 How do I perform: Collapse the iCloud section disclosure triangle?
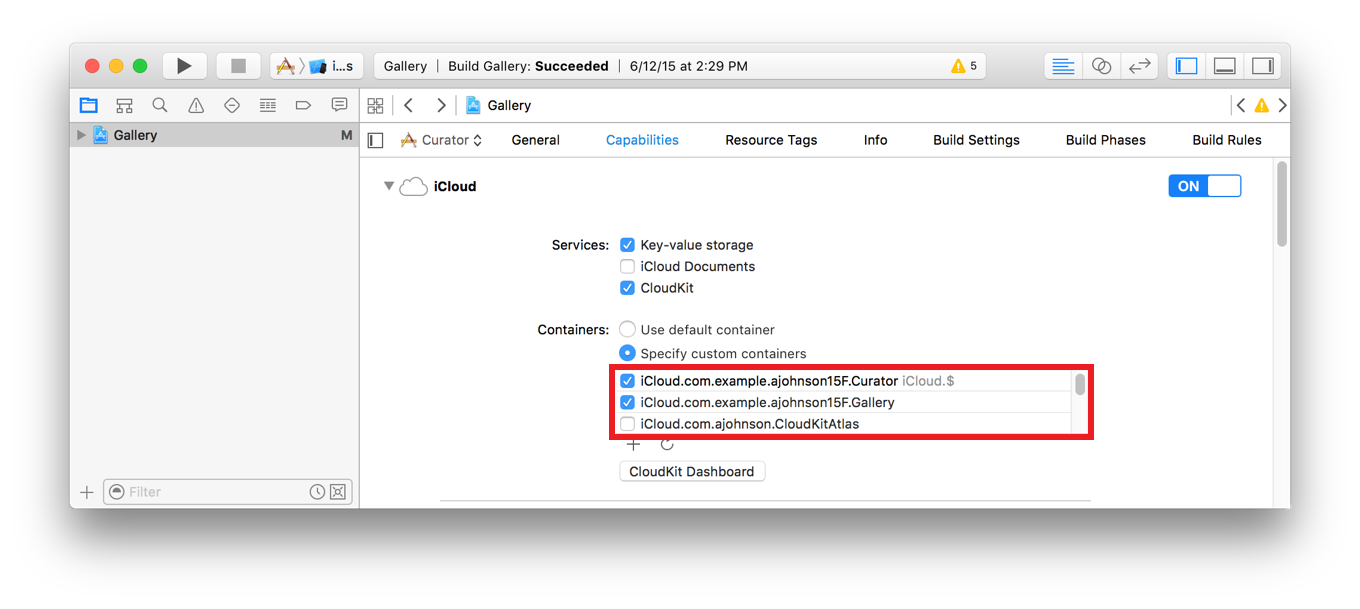click(x=389, y=186)
